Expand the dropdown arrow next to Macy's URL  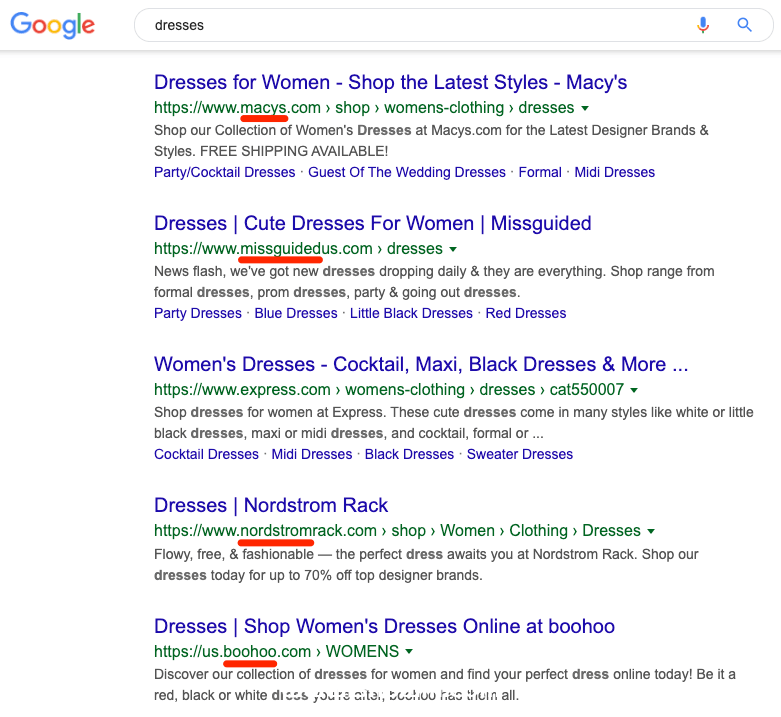click(x=585, y=108)
